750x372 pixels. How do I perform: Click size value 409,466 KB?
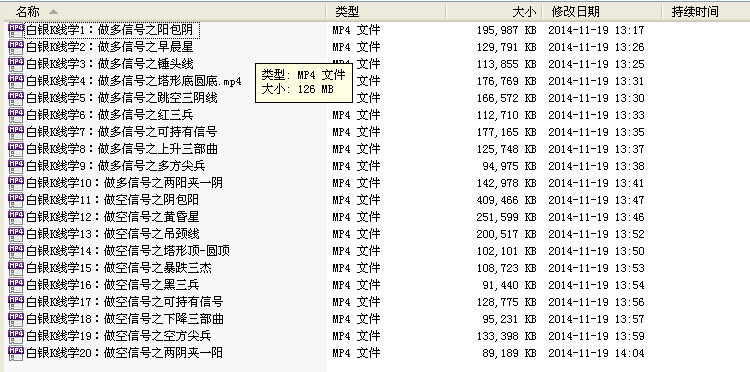[506, 200]
